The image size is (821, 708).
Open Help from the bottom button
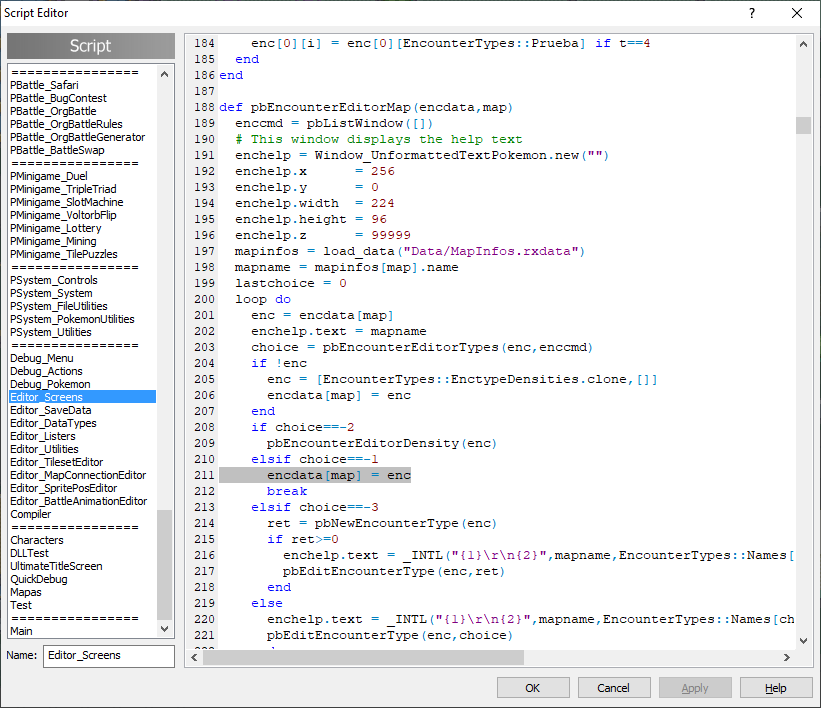pyautogui.click(x=775, y=688)
